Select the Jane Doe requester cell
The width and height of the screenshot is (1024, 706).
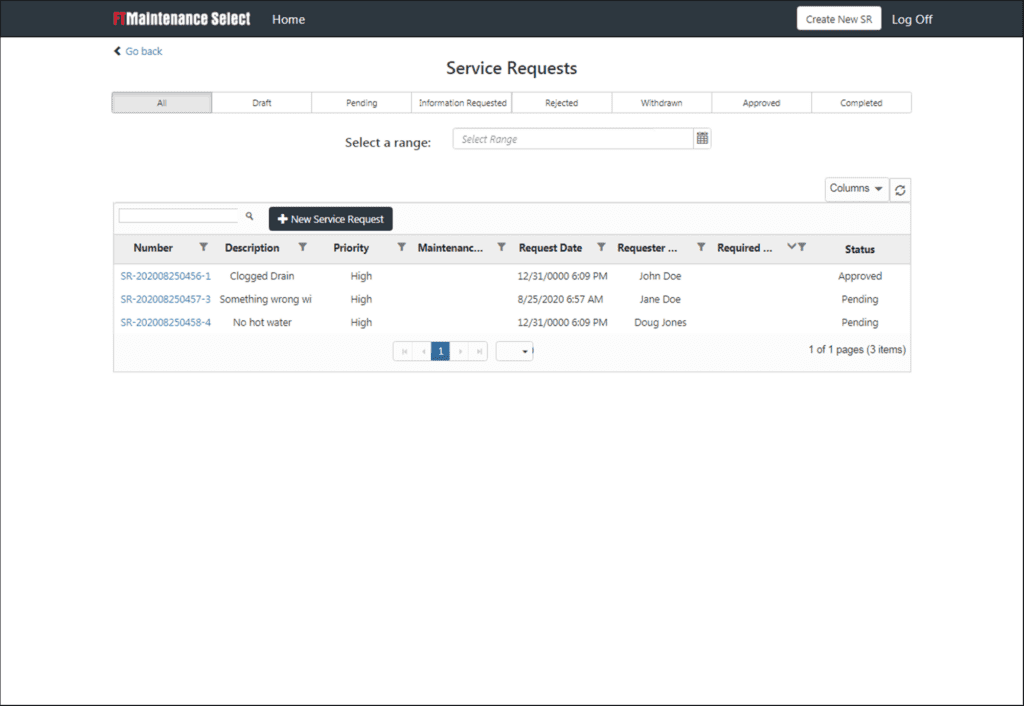point(660,299)
